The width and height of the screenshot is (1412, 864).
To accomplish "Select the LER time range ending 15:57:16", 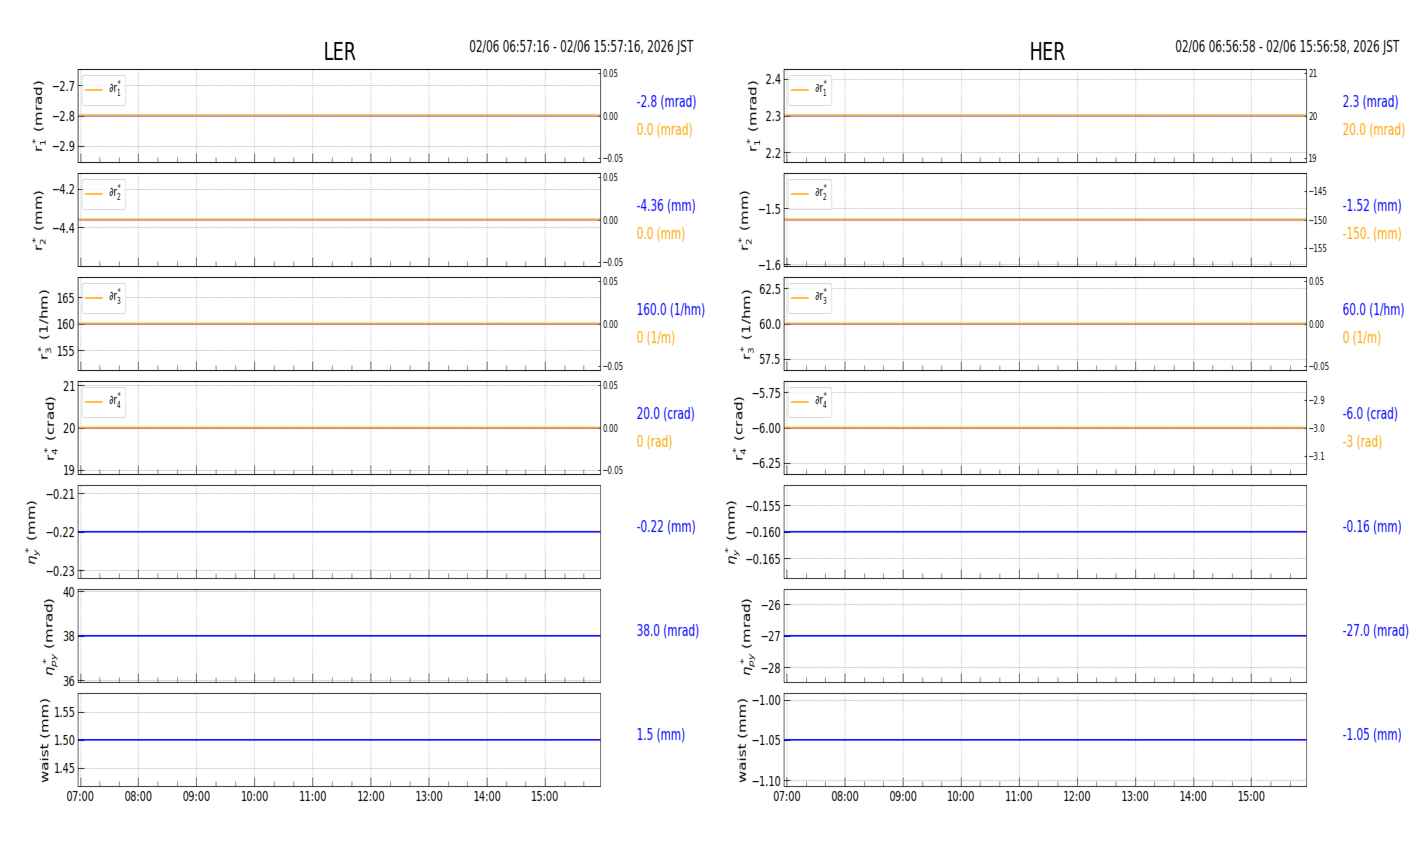I will tap(581, 47).
